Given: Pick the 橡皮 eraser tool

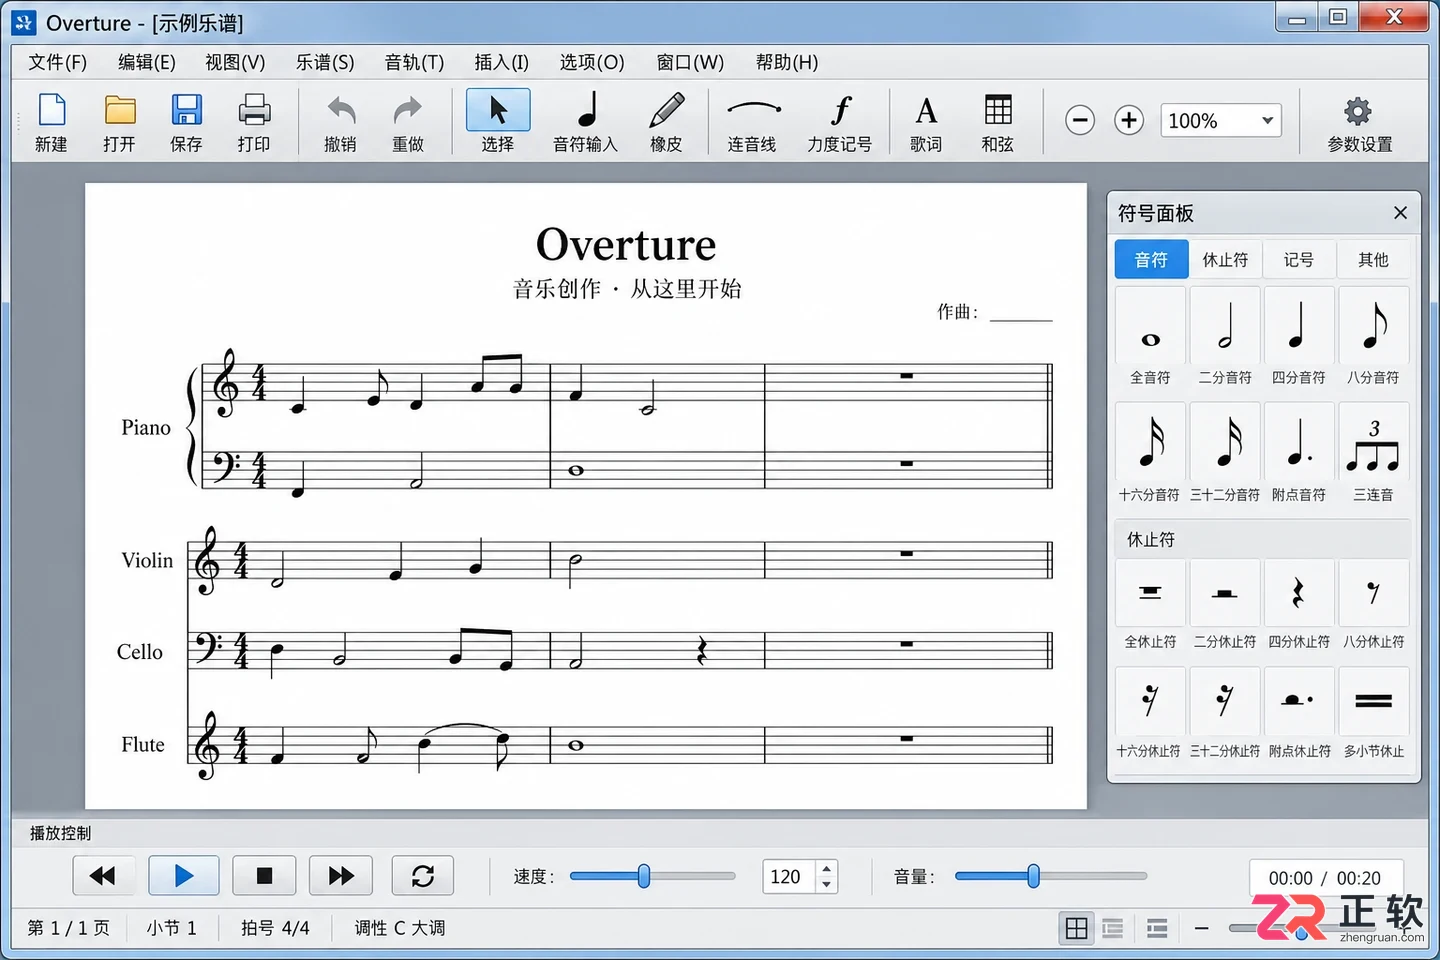Looking at the screenshot, I should click(666, 122).
